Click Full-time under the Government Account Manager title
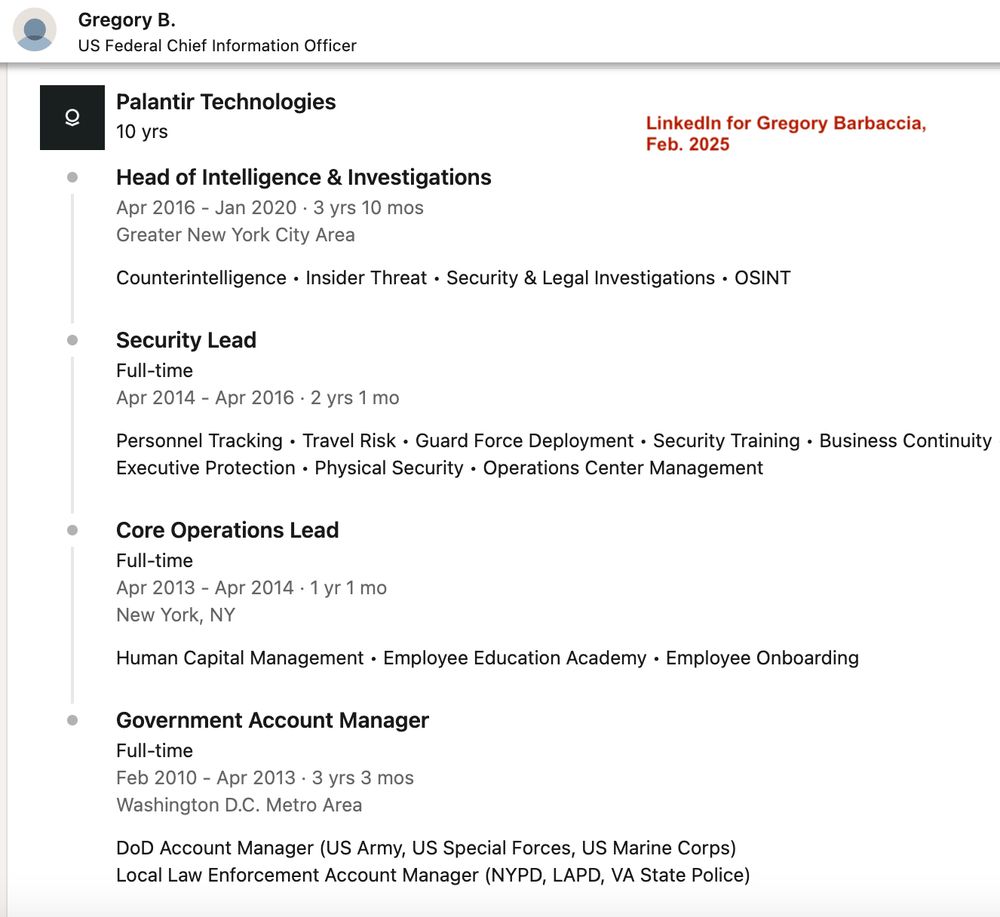1000x917 pixels. point(154,751)
